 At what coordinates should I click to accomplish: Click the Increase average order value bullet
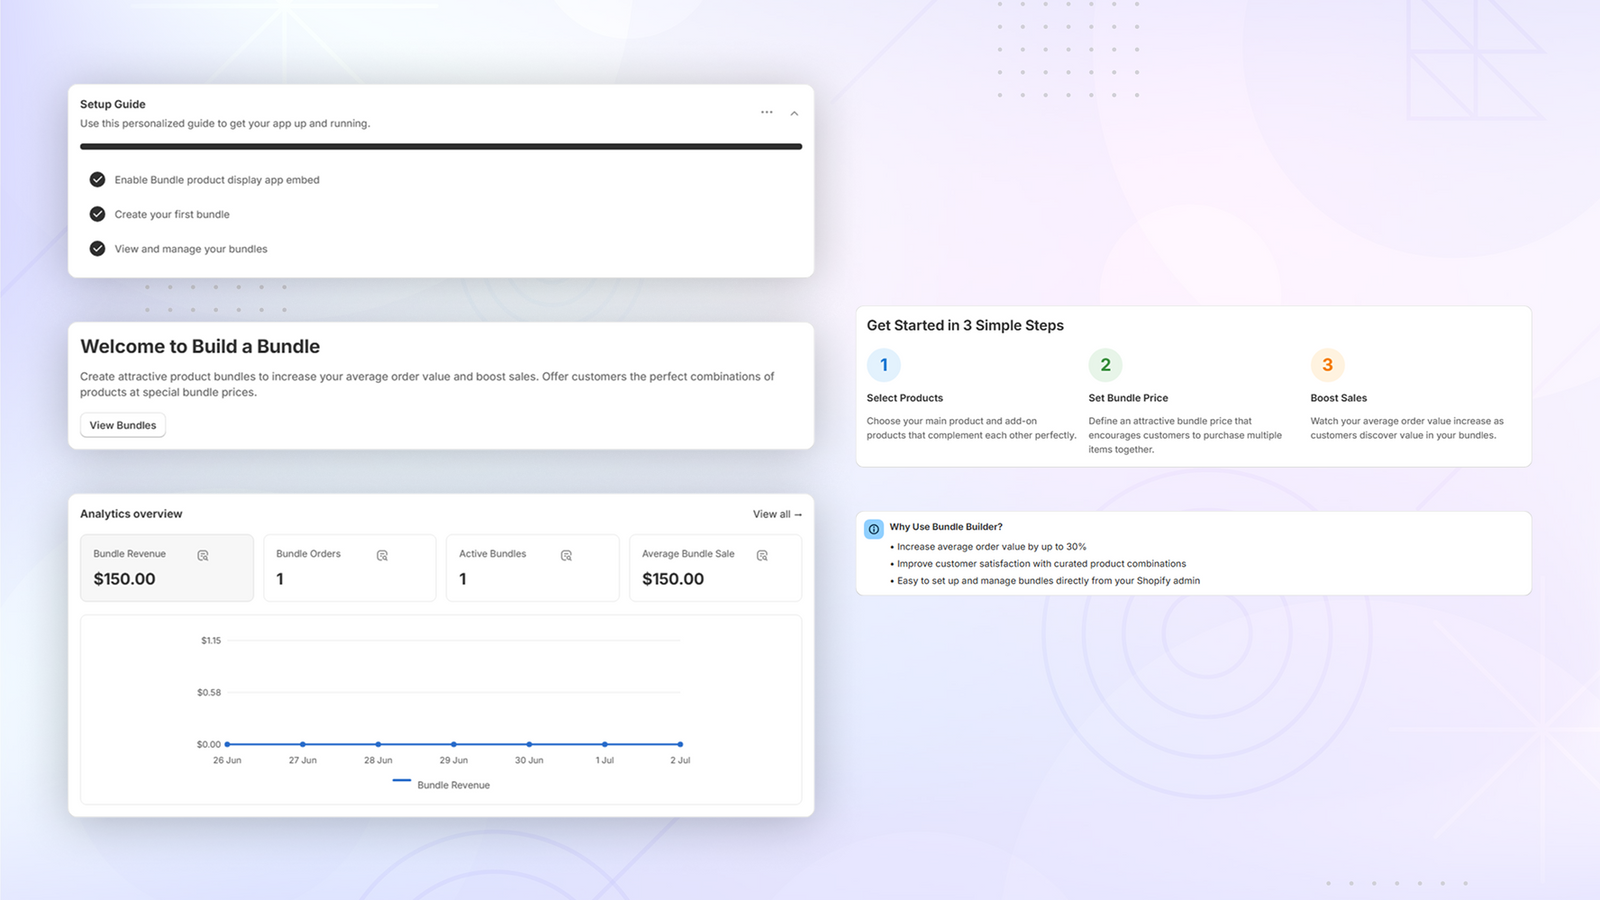click(x=988, y=547)
